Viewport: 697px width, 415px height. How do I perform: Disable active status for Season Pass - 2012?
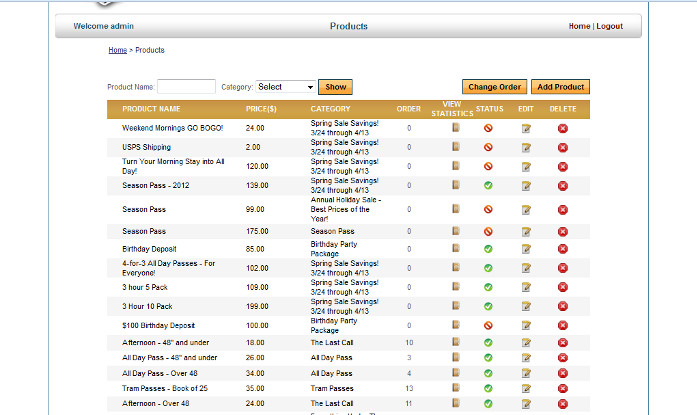(x=488, y=186)
